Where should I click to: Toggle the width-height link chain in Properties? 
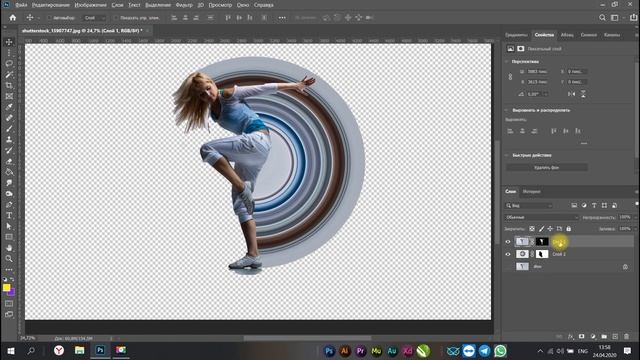coord(510,76)
